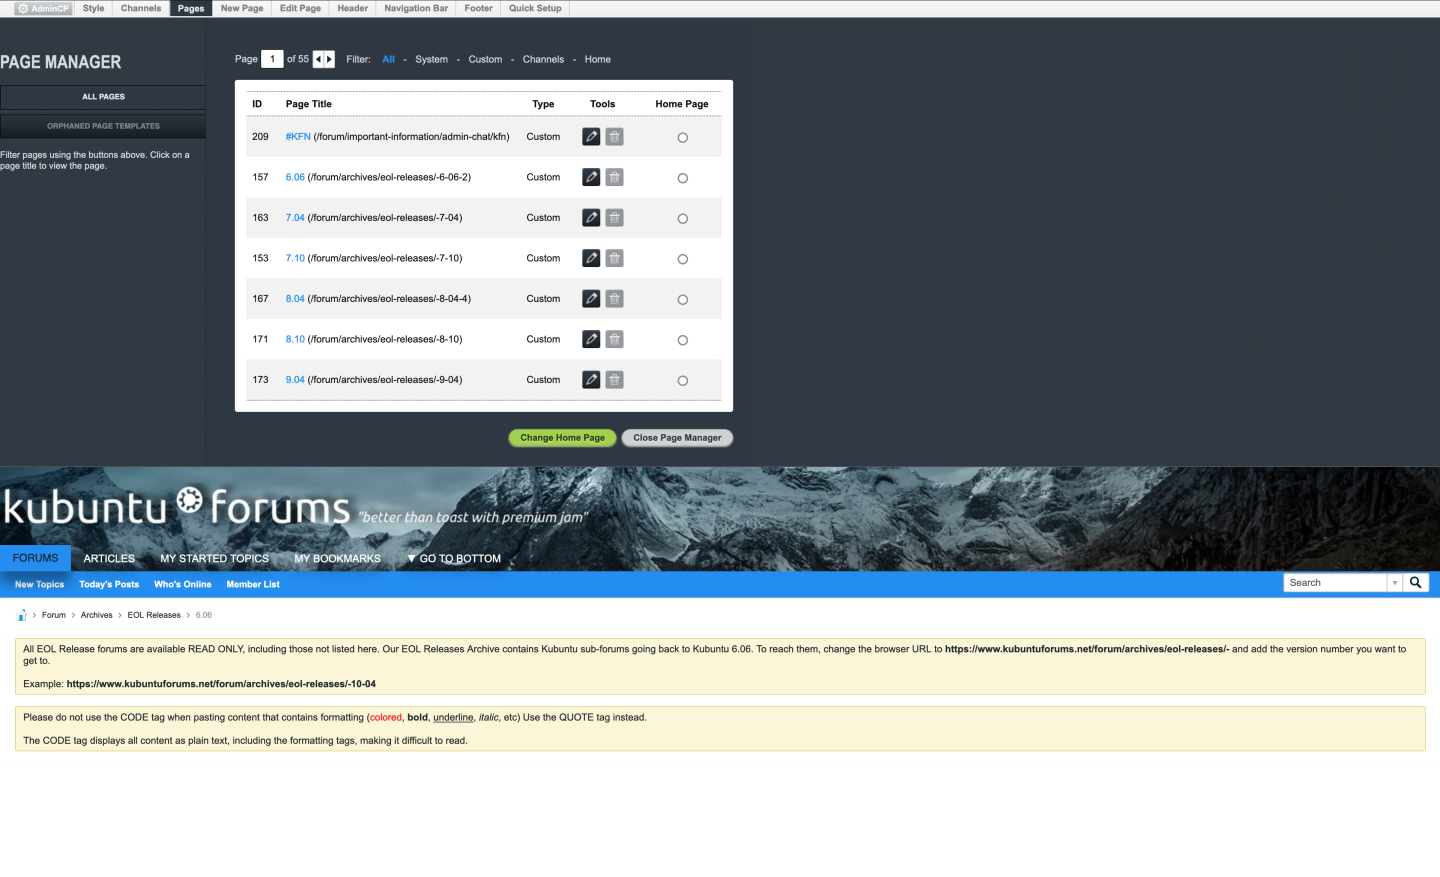
Task: Pick 8.10 home page radio button
Action: click(x=682, y=340)
